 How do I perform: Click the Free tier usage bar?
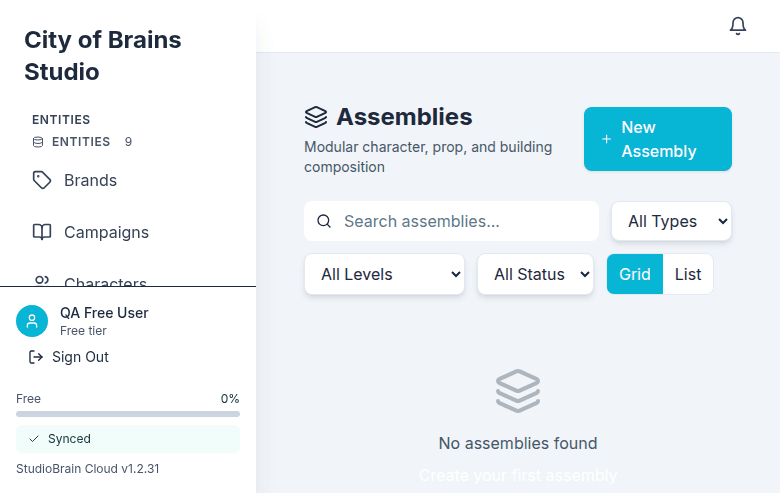tap(128, 414)
